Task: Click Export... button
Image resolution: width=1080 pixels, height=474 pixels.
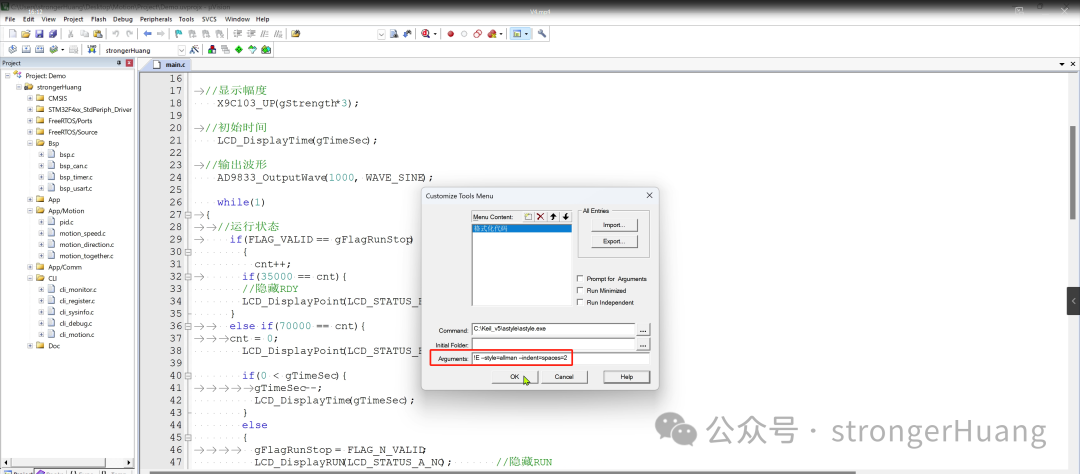Action: pos(614,242)
